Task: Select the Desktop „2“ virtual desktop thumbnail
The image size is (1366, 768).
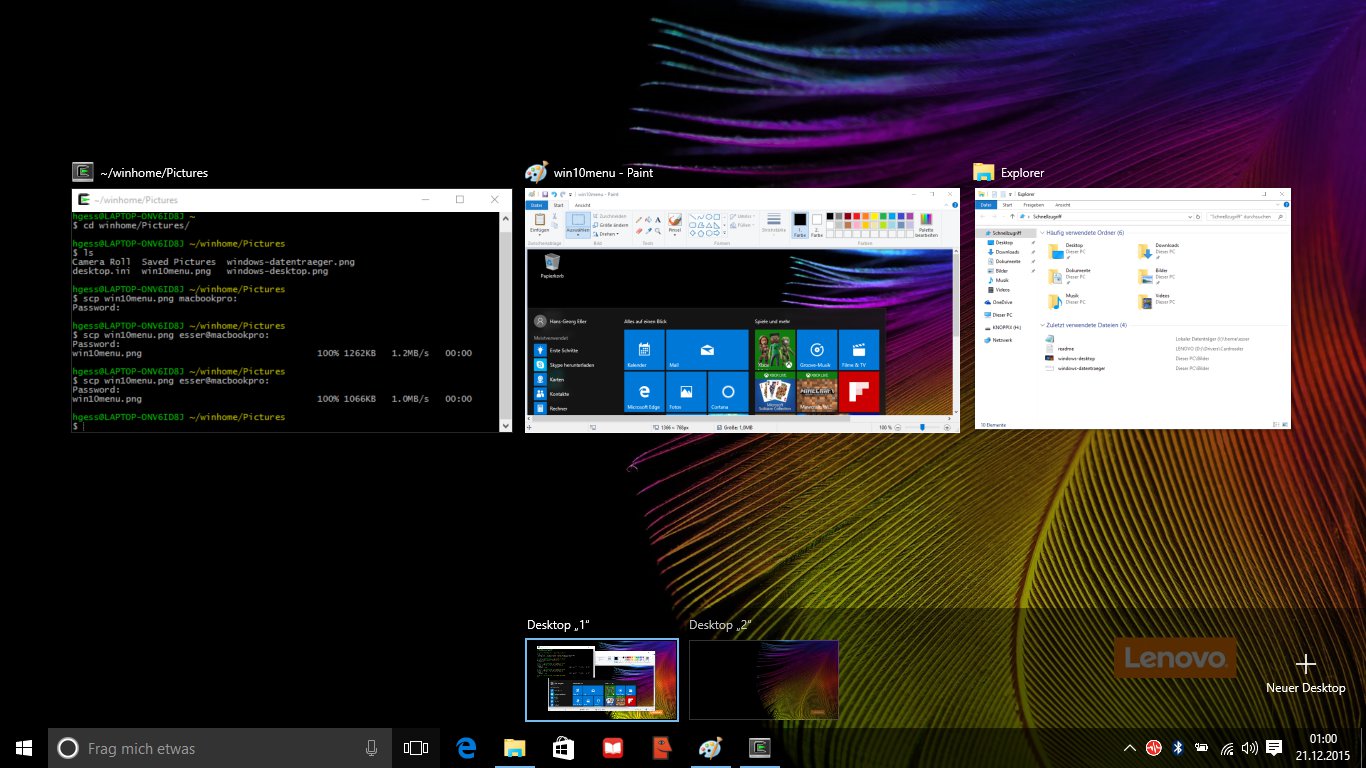Action: [x=764, y=680]
